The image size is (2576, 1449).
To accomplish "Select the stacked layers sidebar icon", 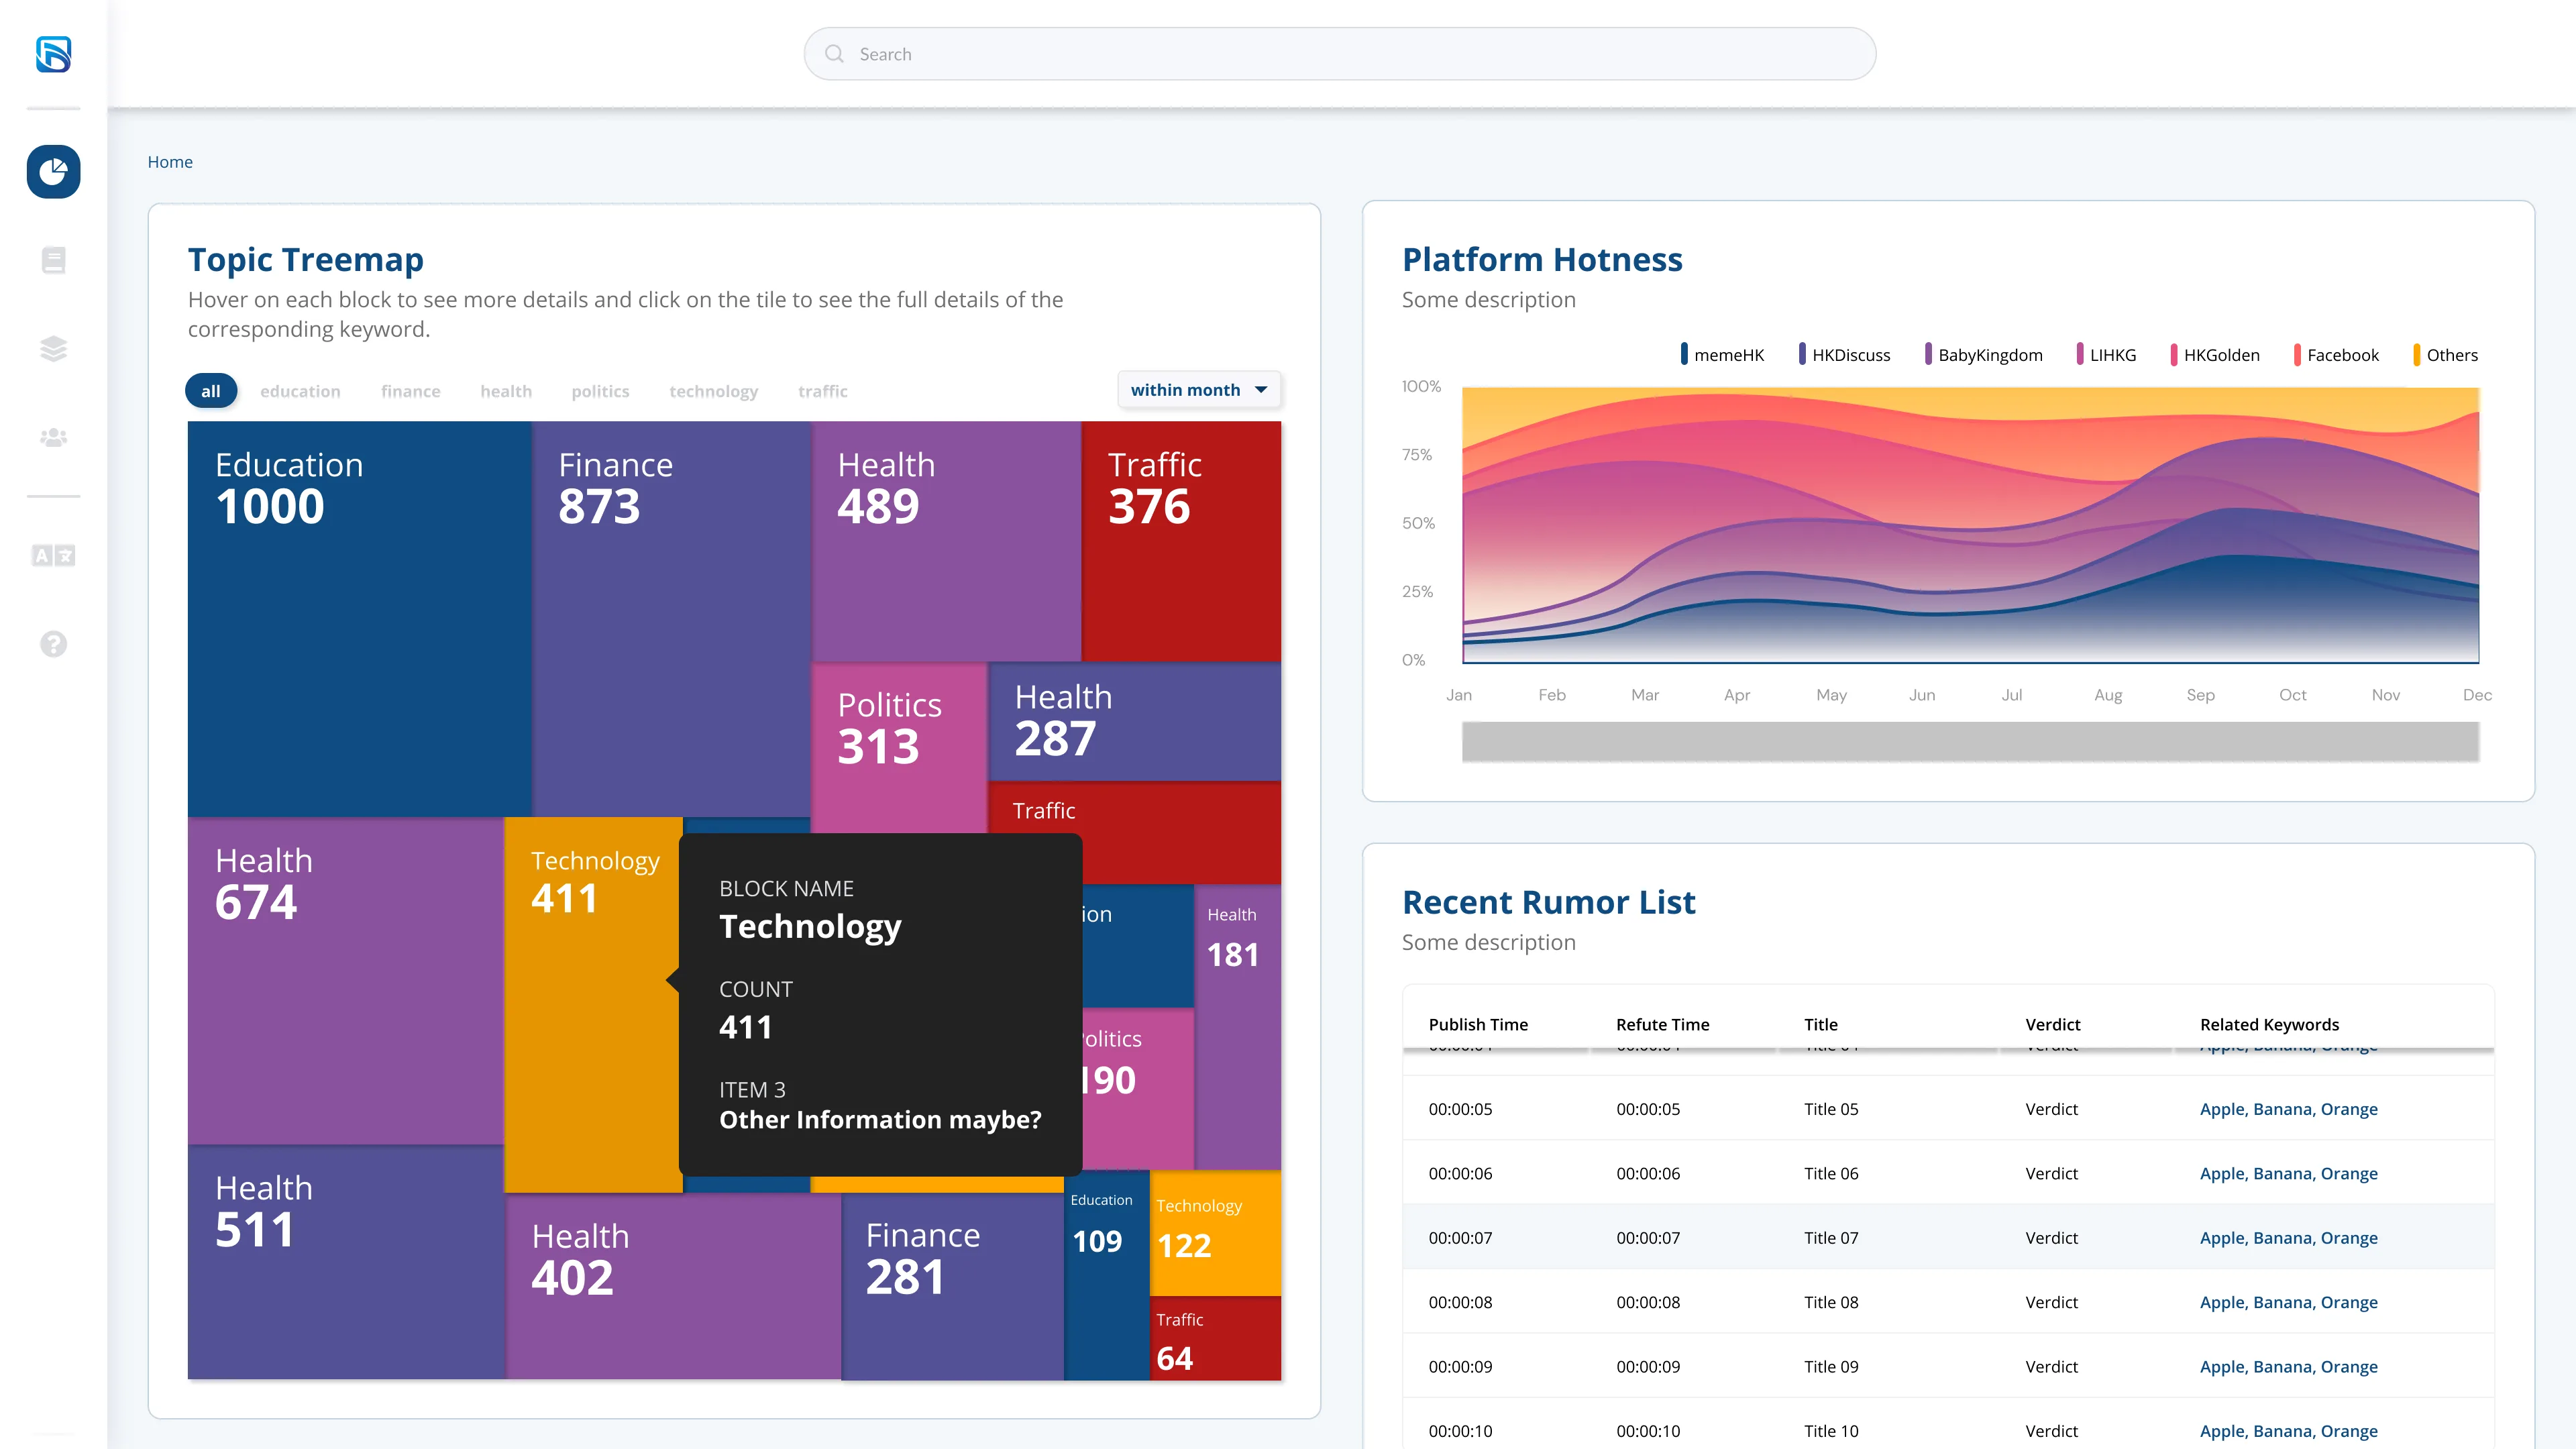I will point(53,348).
